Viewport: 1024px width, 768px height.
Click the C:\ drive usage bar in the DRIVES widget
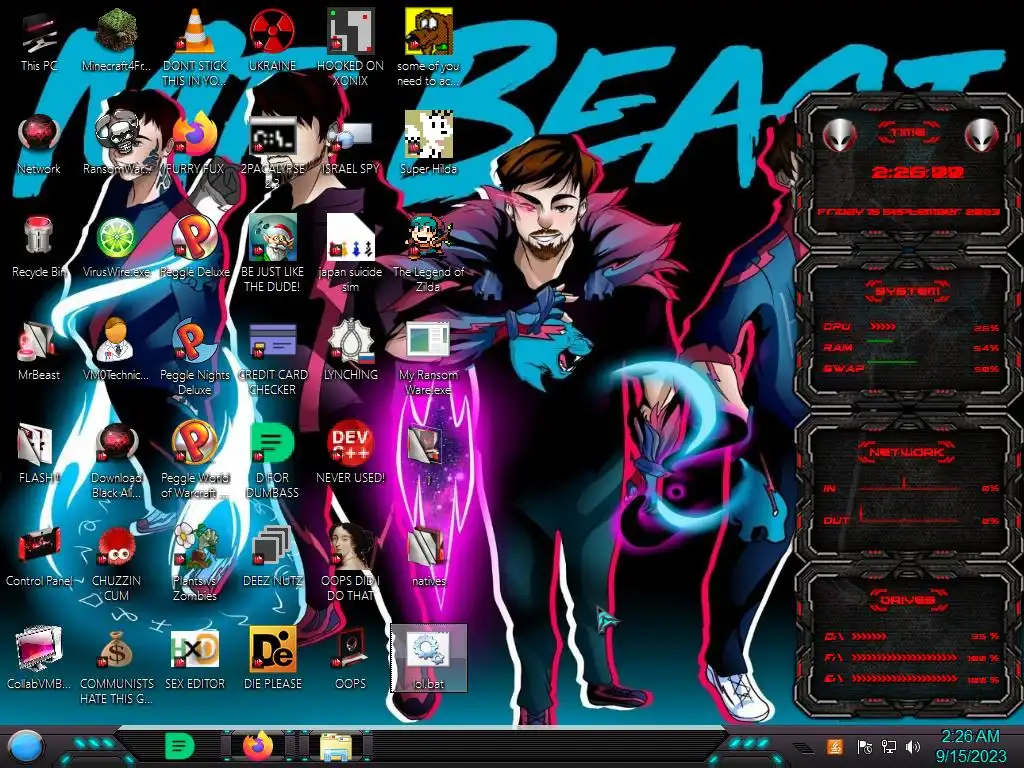[869, 636]
